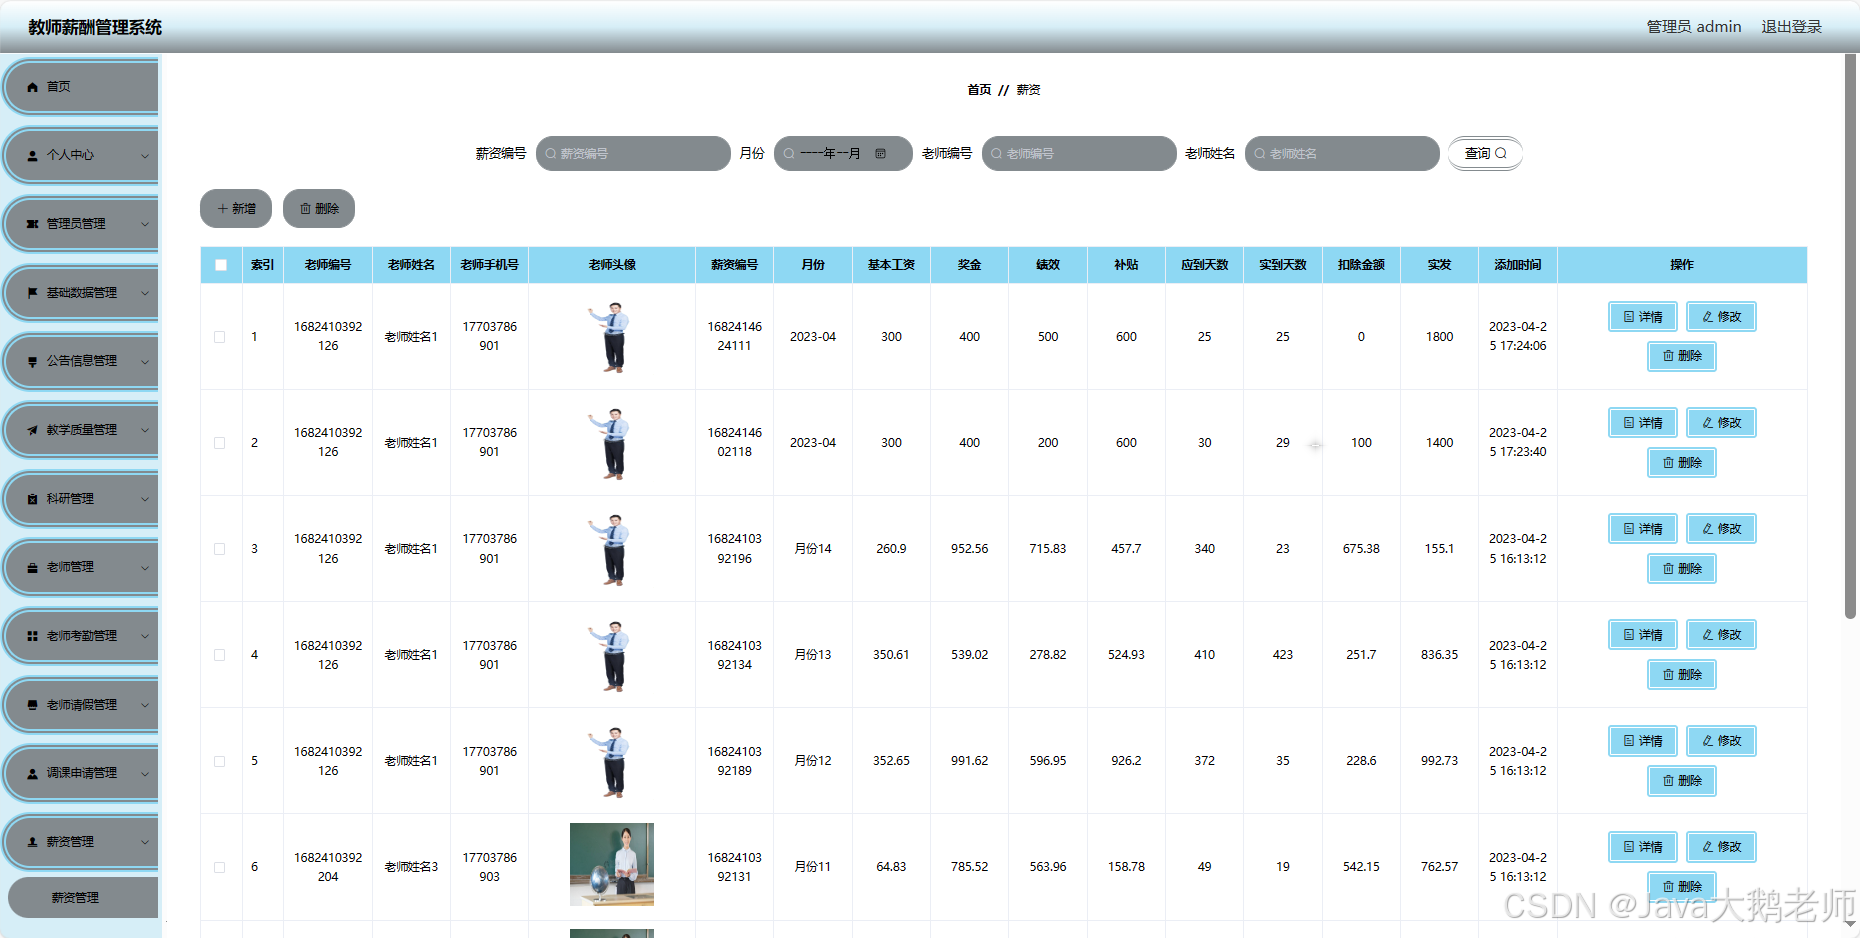Screen dimensions: 1860x938
Task: Click the 薪资编号 column header
Action: (x=734, y=265)
